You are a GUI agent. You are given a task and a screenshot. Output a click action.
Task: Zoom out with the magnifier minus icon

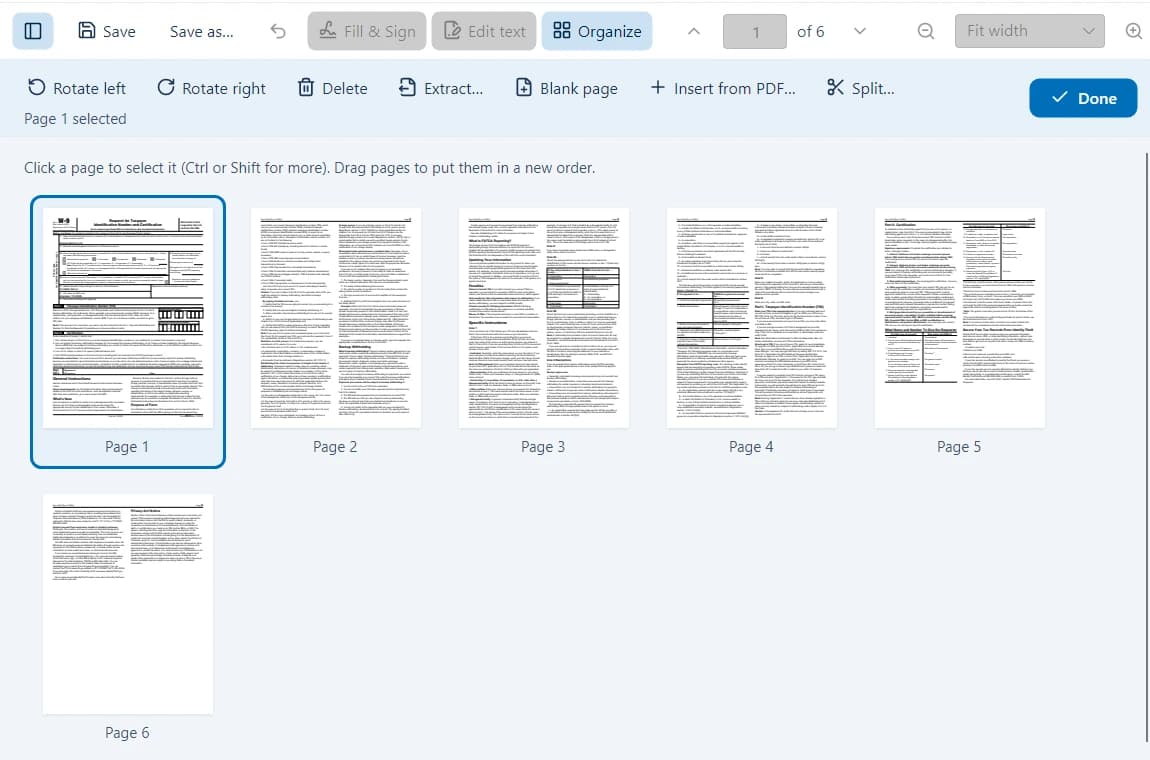pos(926,31)
